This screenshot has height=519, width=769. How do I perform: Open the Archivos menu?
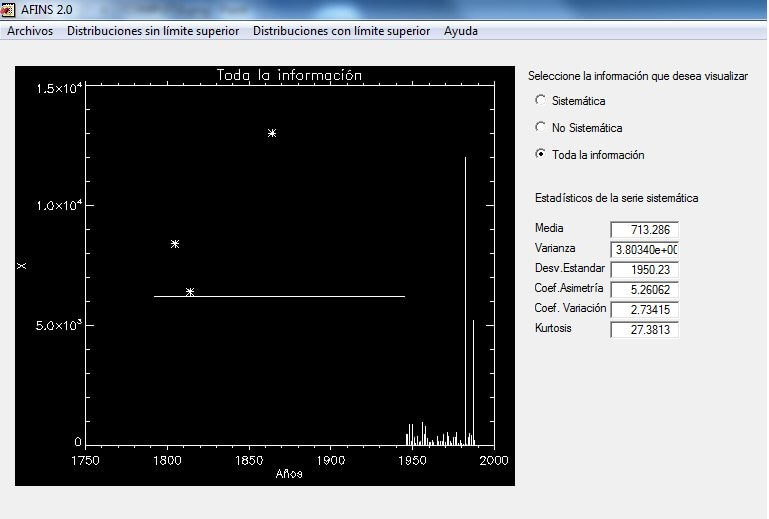click(30, 31)
